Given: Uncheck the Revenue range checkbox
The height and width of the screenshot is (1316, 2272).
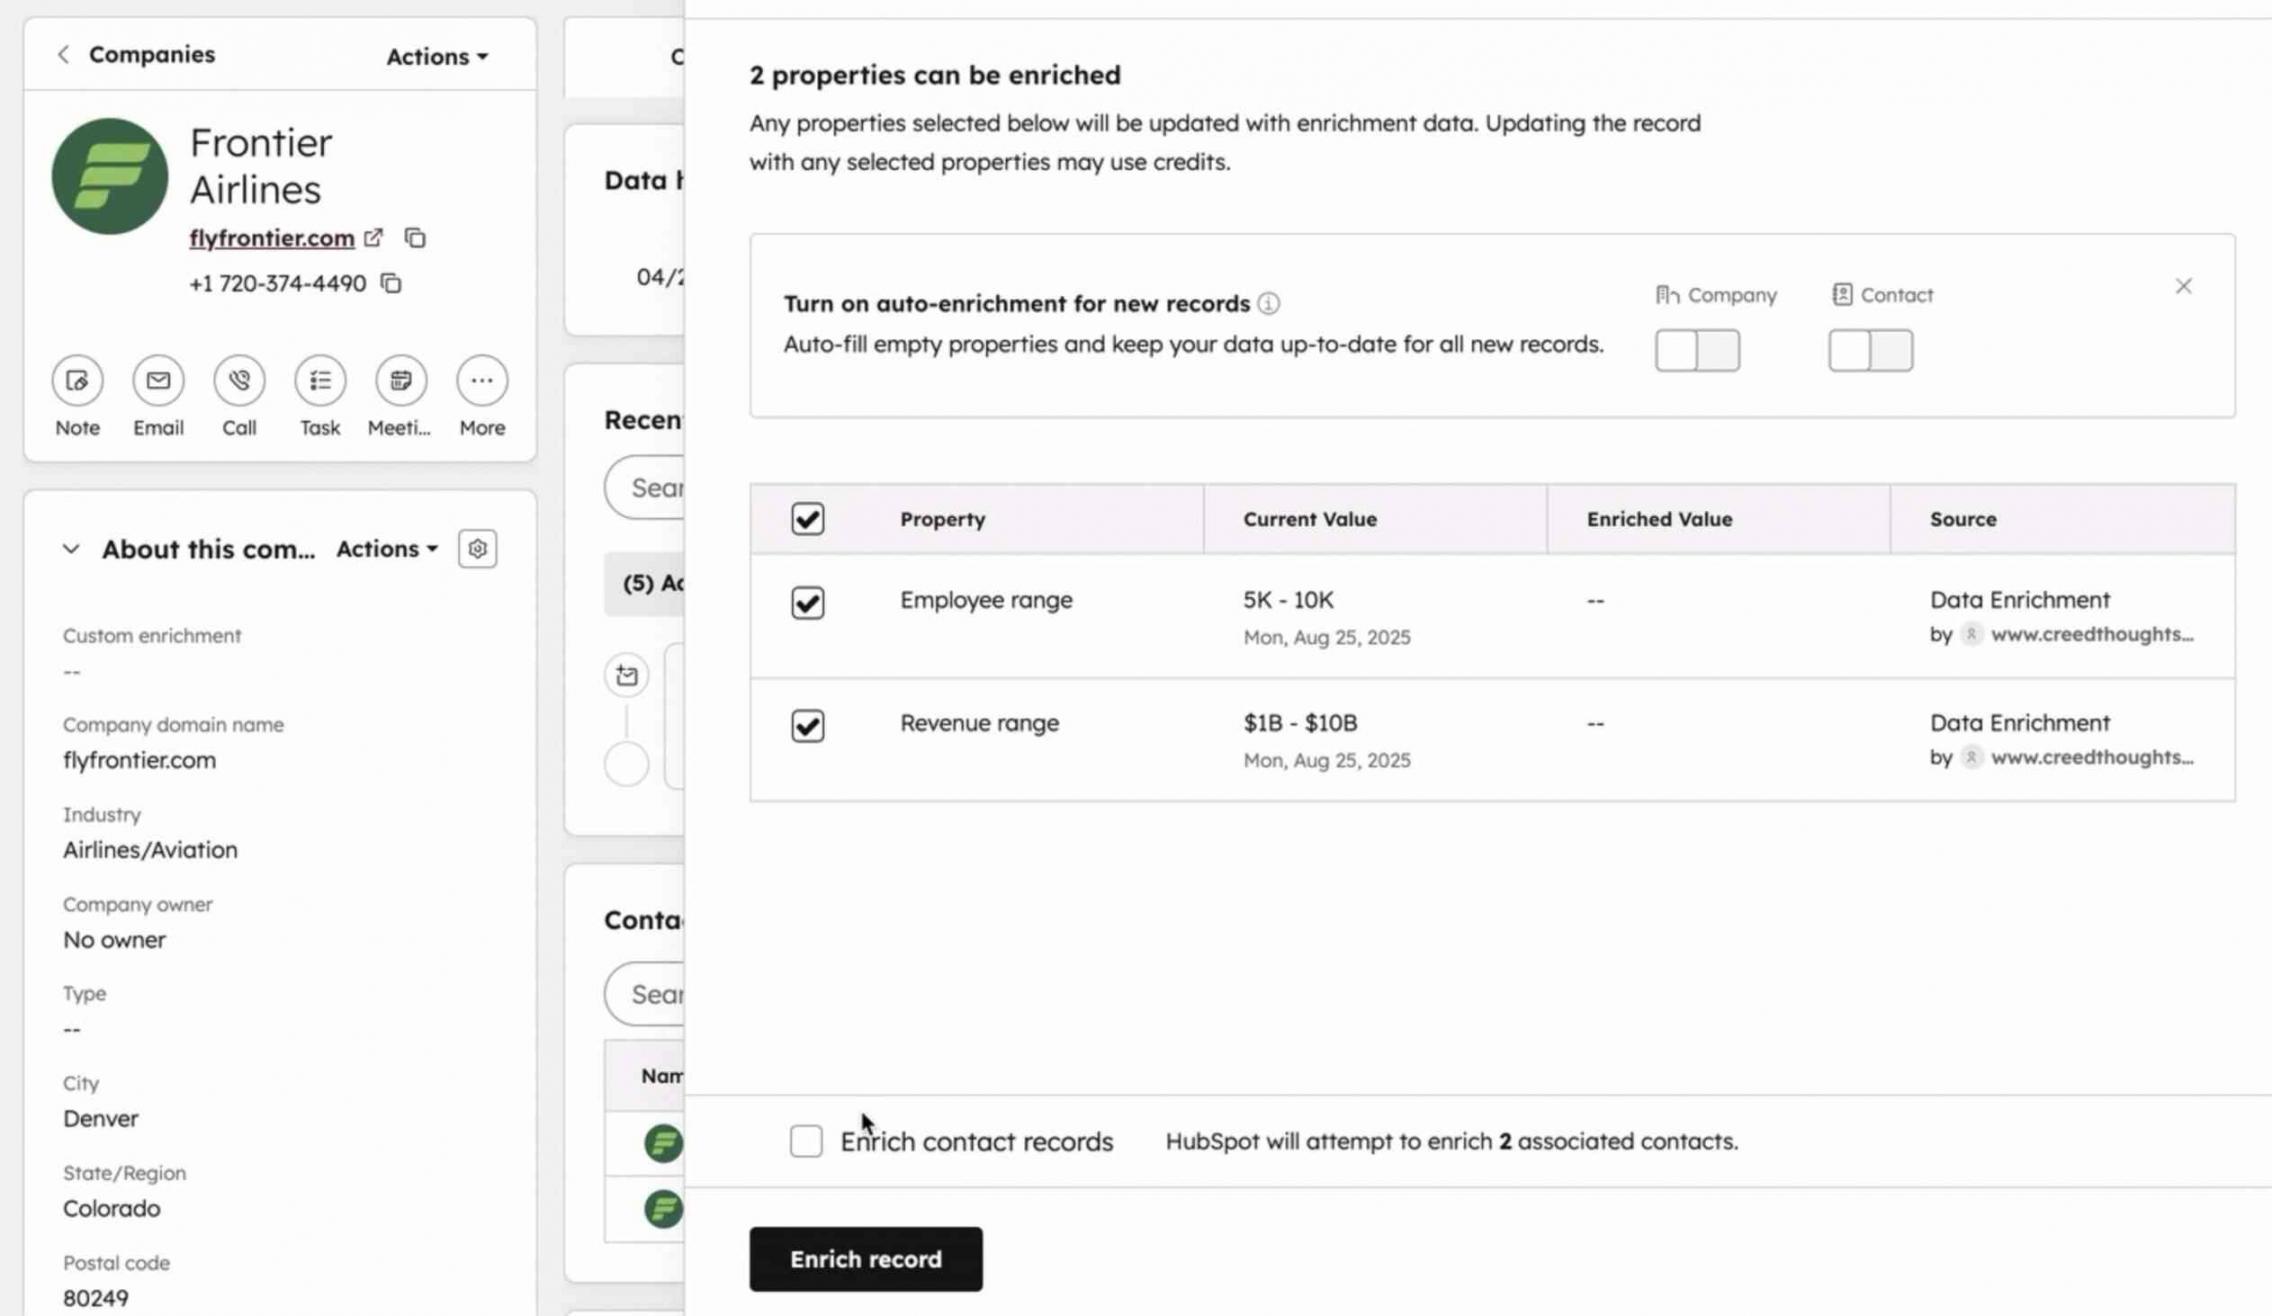Looking at the screenshot, I should tap(807, 726).
